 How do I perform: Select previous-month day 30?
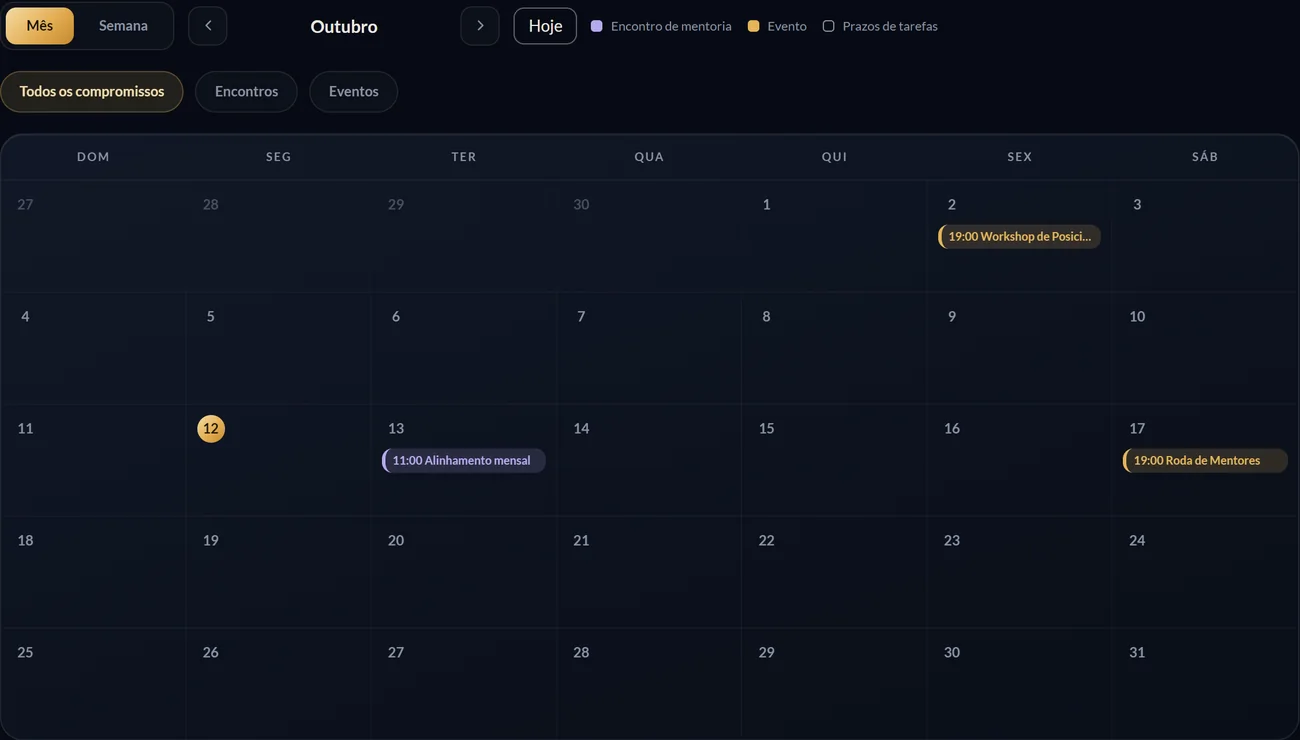pyautogui.click(x=581, y=205)
